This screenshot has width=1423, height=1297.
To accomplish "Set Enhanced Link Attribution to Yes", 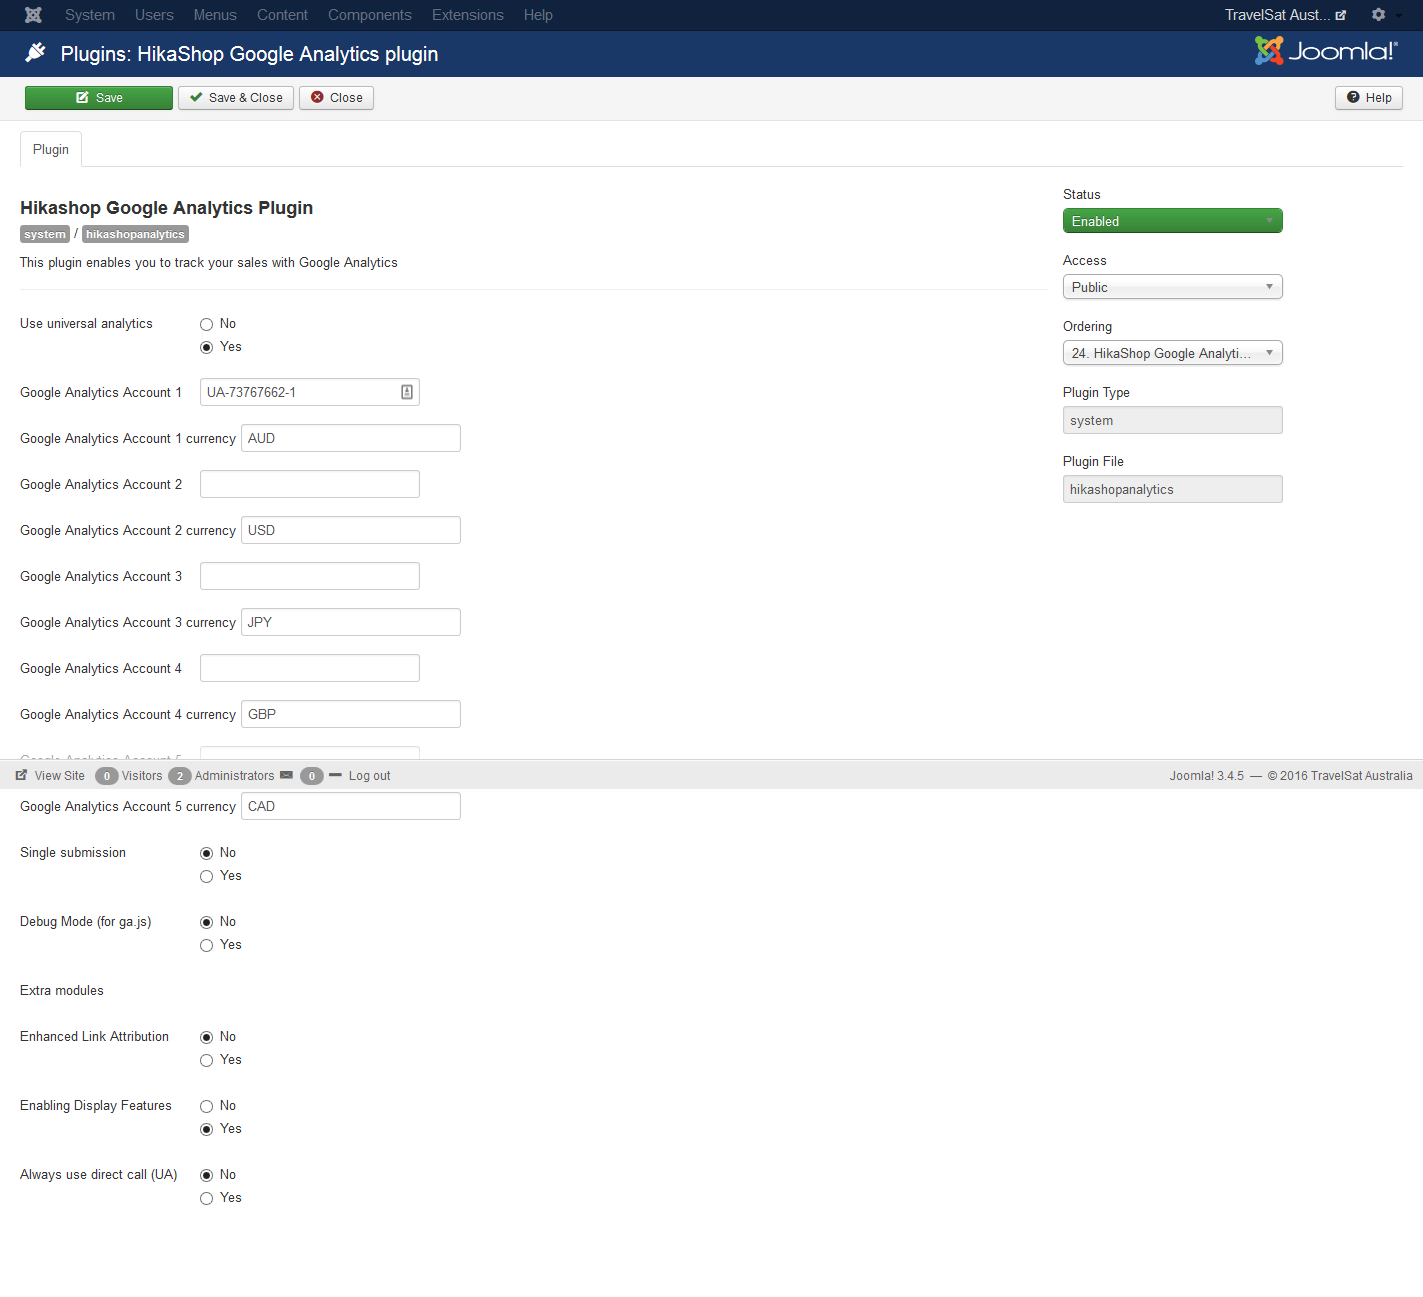I will 207,1060.
